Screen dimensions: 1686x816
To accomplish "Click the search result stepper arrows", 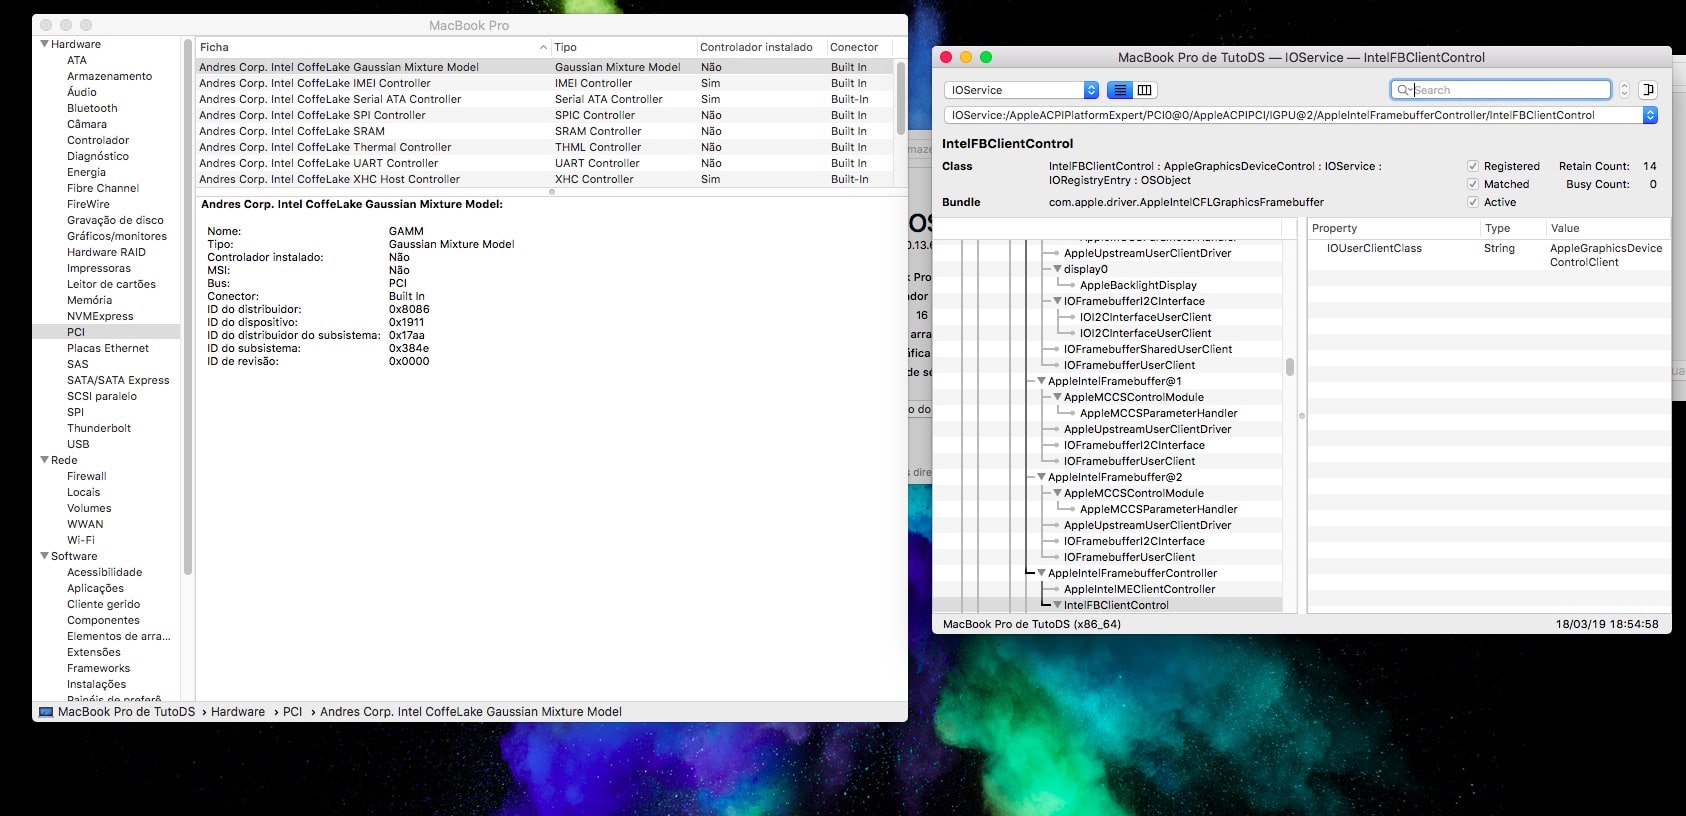I will pyautogui.click(x=1624, y=90).
